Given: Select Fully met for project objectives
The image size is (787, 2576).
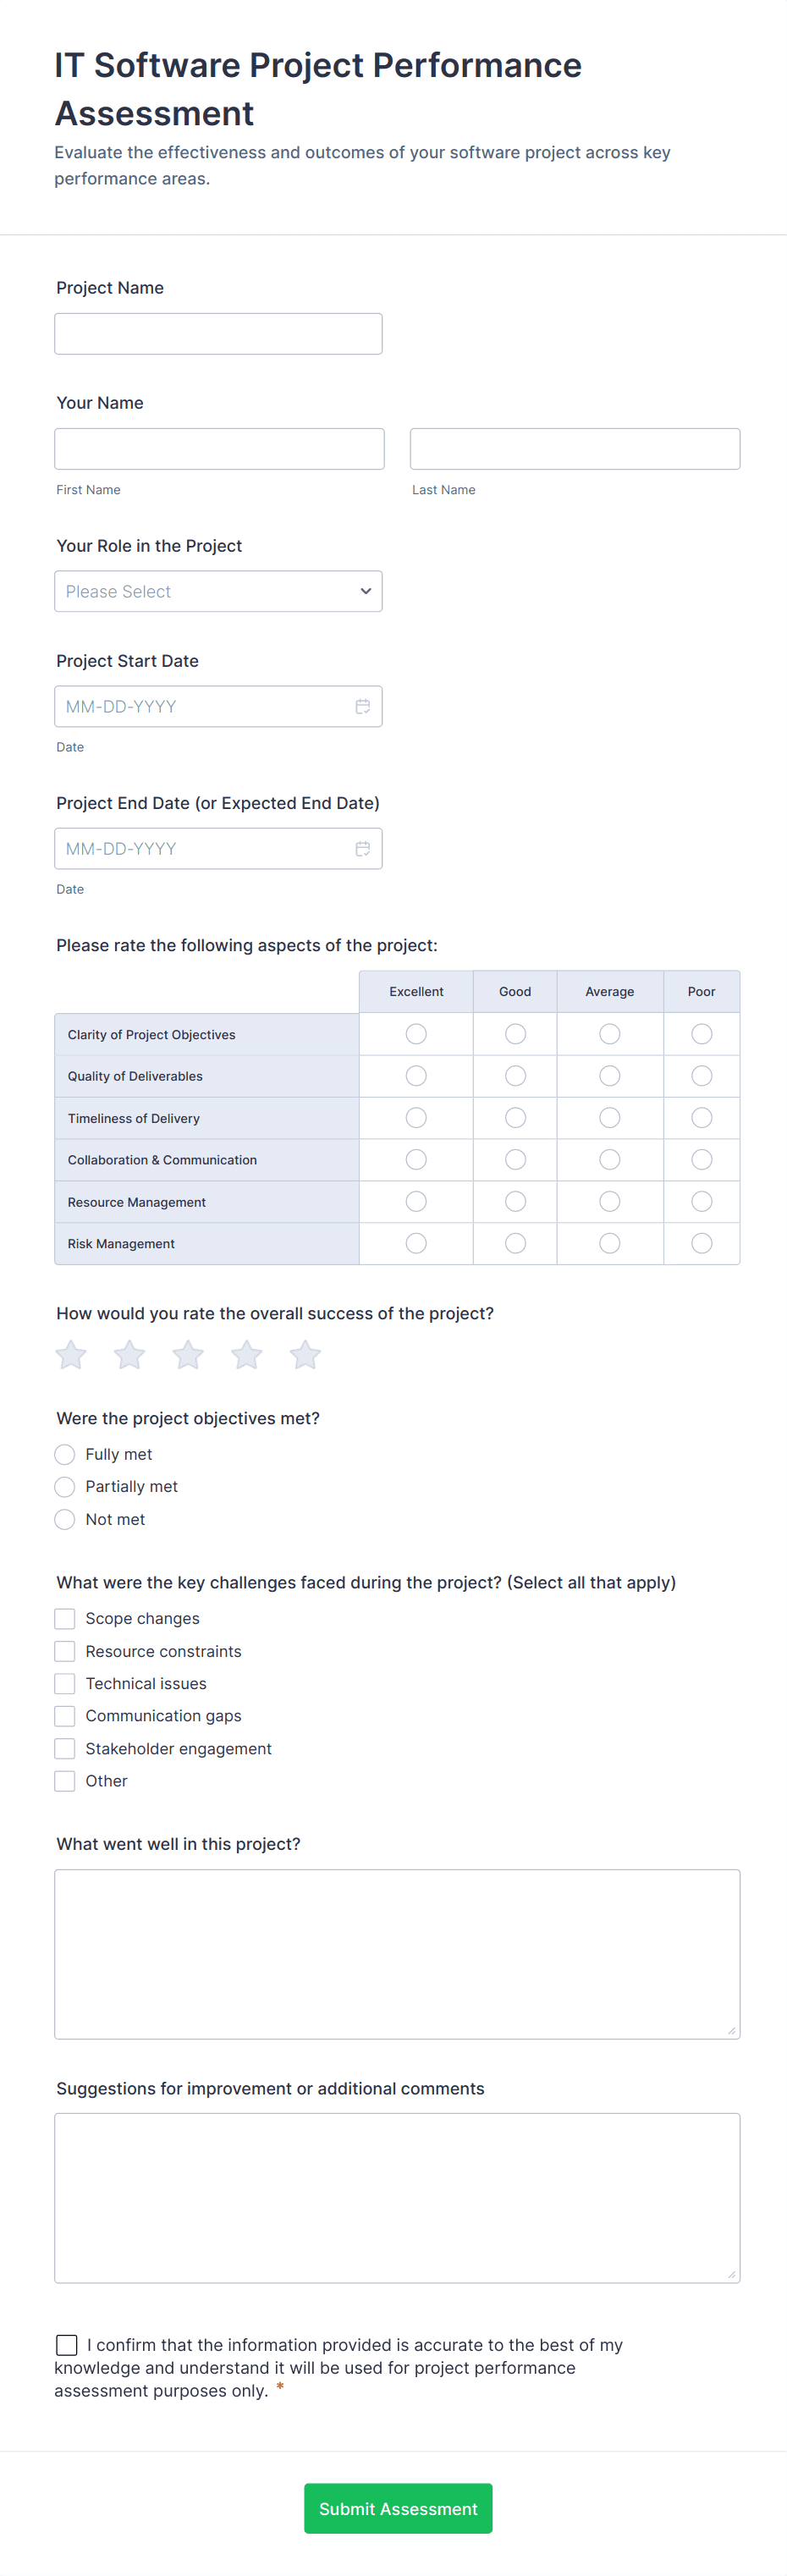Looking at the screenshot, I should (x=65, y=1454).
